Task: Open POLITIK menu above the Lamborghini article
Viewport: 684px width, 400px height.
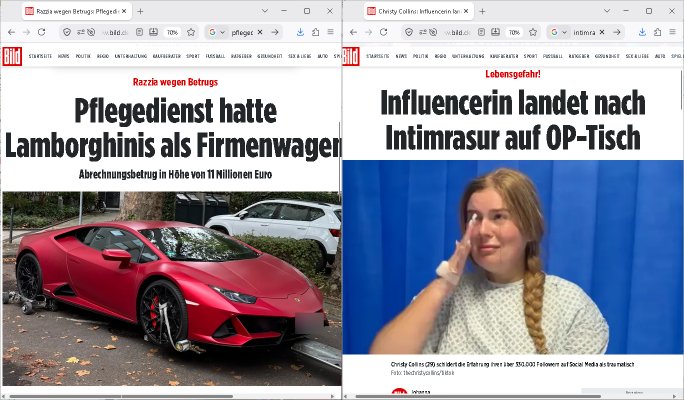Action: pos(83,56)
